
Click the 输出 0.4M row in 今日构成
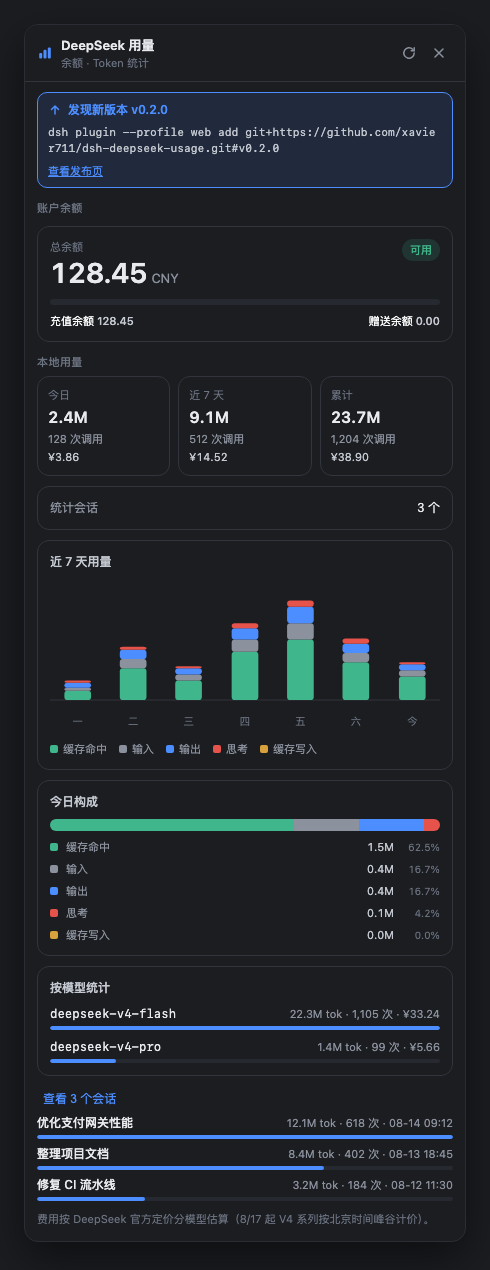pyautogui.click(x=245, y=891)
